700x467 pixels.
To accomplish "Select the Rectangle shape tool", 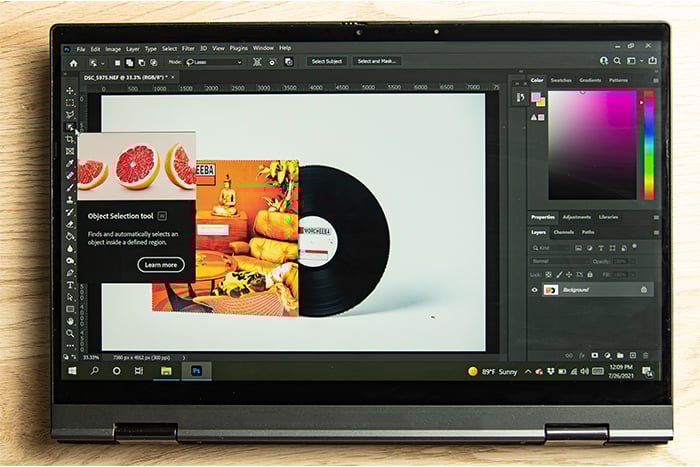I will [70, 309].
